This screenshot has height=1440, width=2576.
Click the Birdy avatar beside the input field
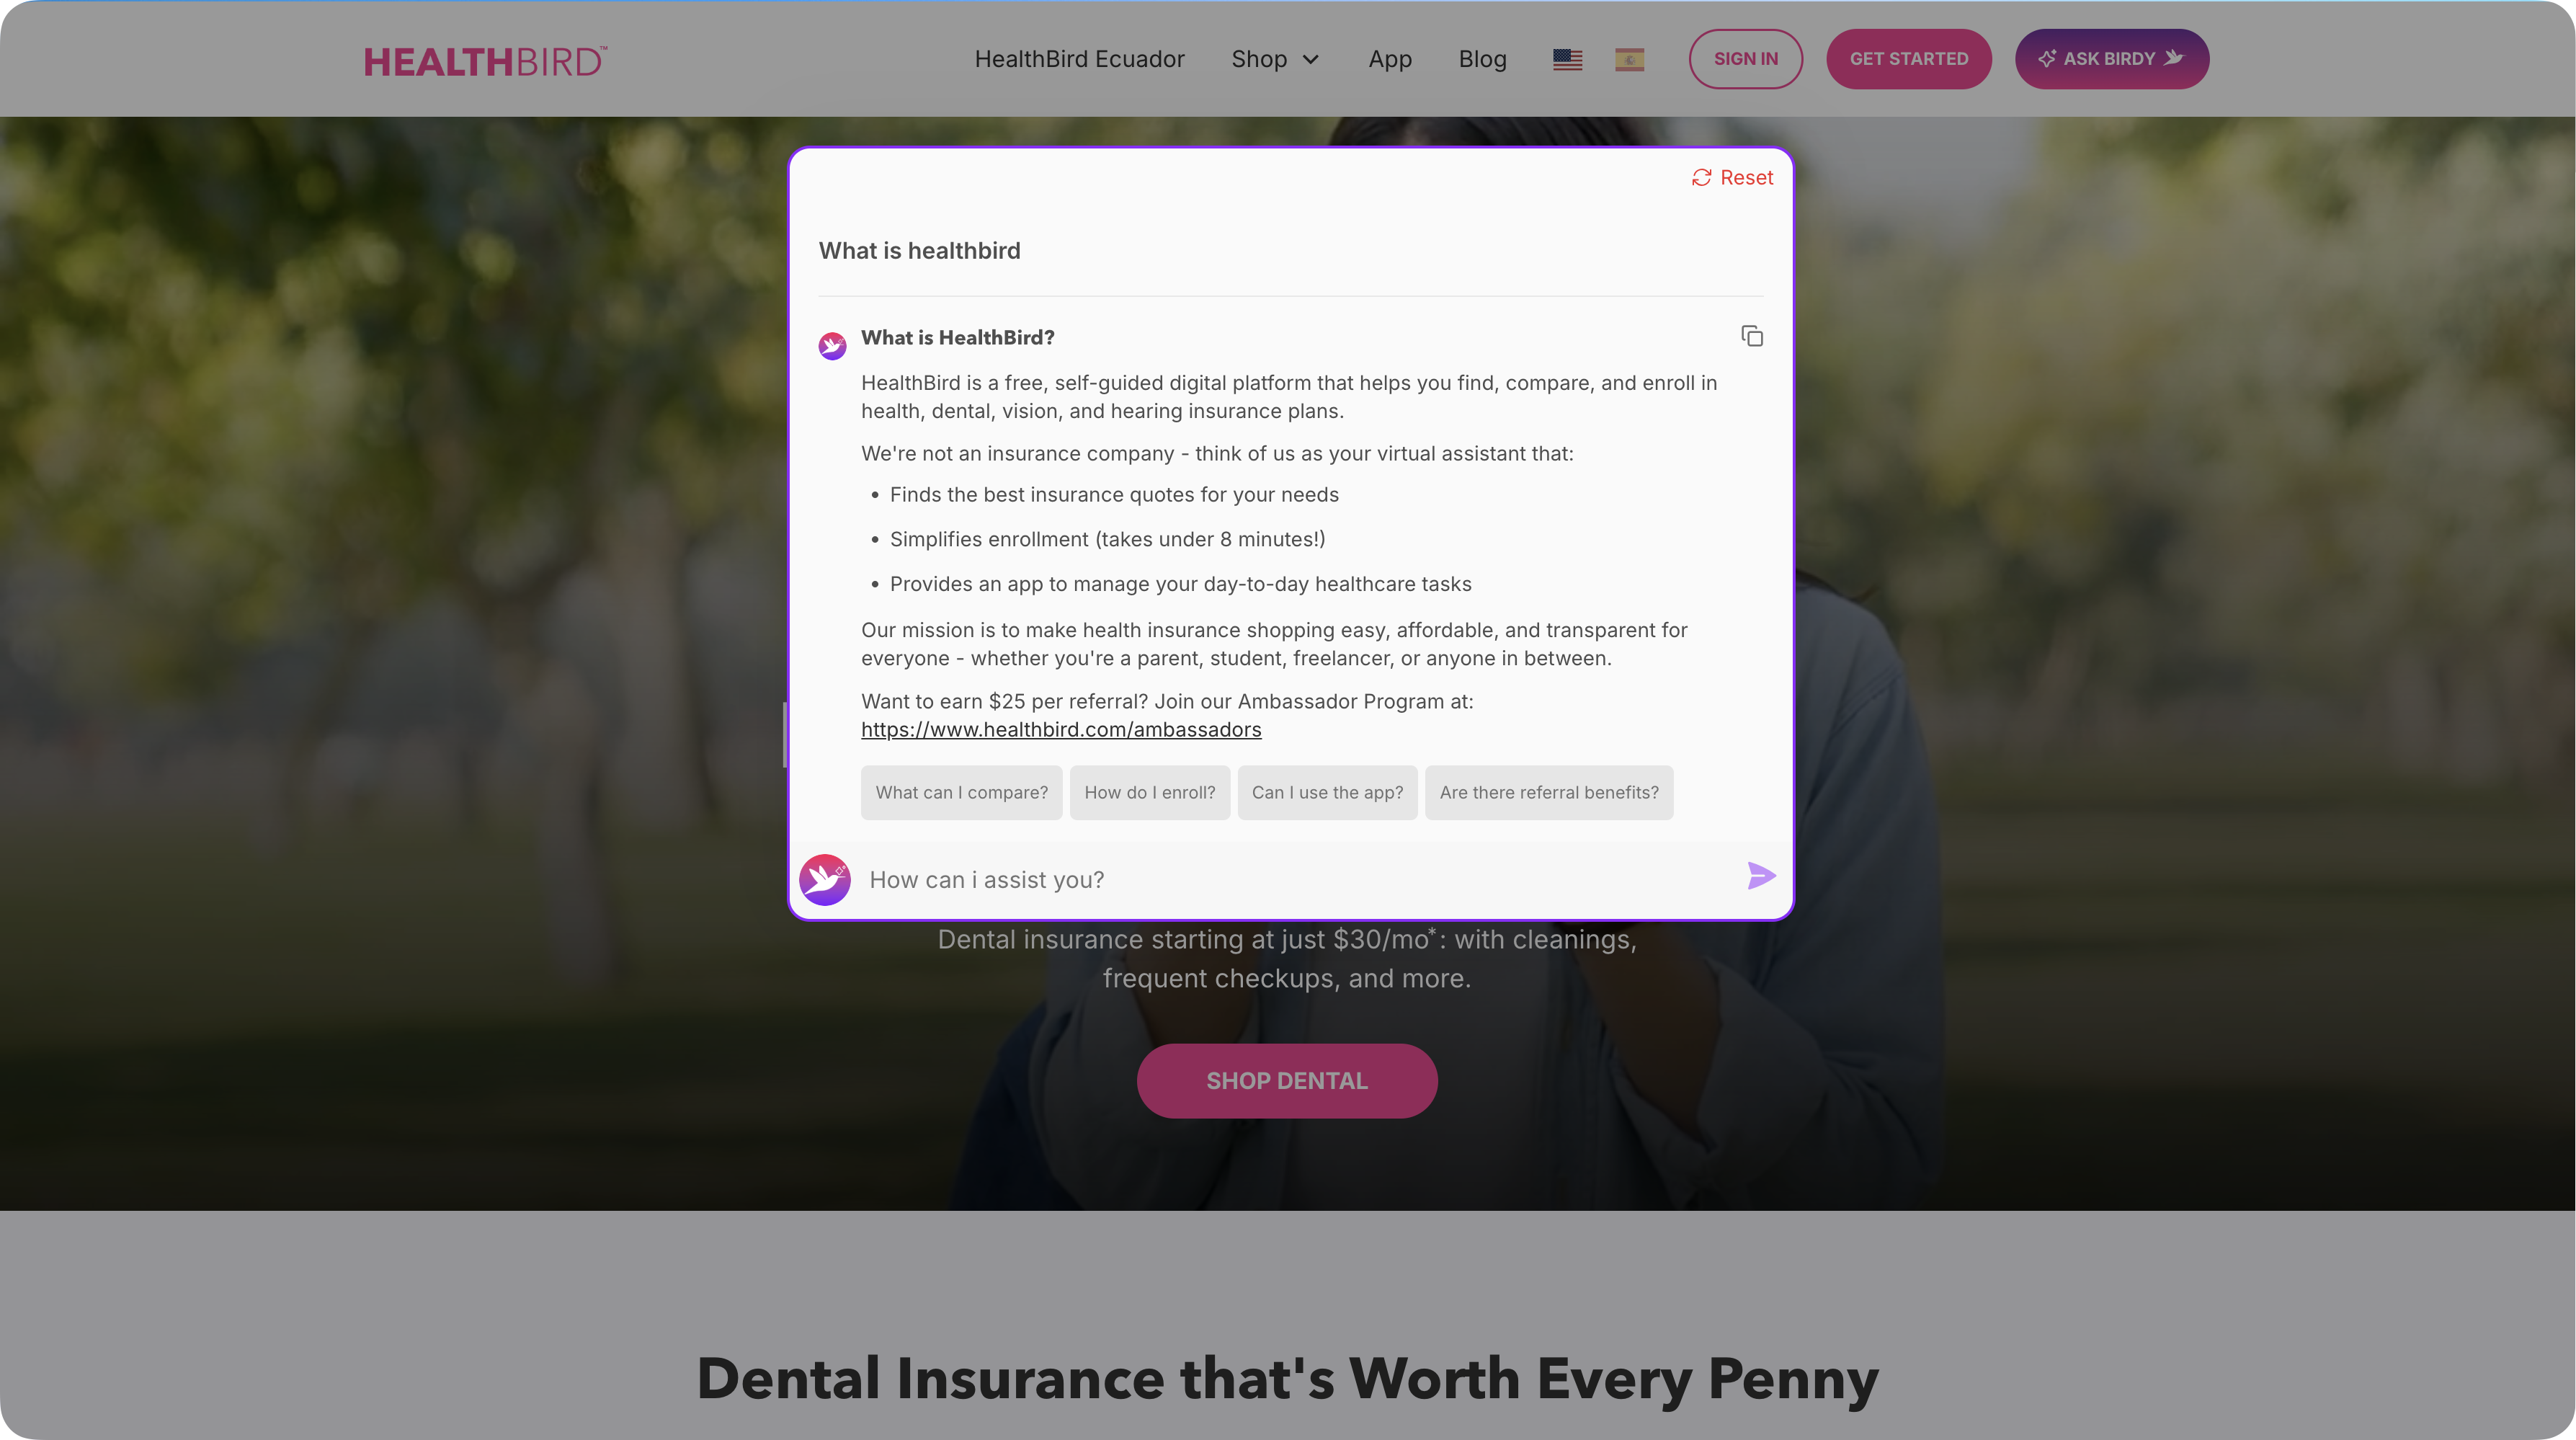(825, 879)
